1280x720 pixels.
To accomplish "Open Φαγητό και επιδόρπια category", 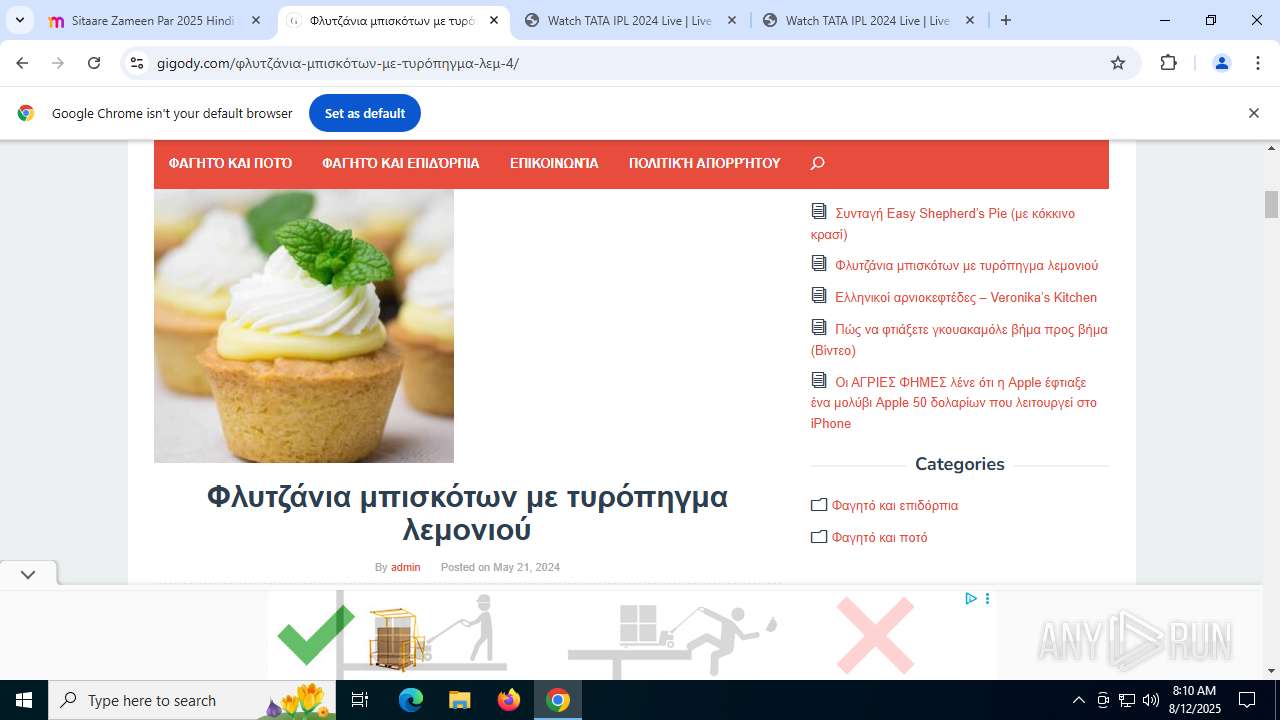I will (x=895, y=505).
